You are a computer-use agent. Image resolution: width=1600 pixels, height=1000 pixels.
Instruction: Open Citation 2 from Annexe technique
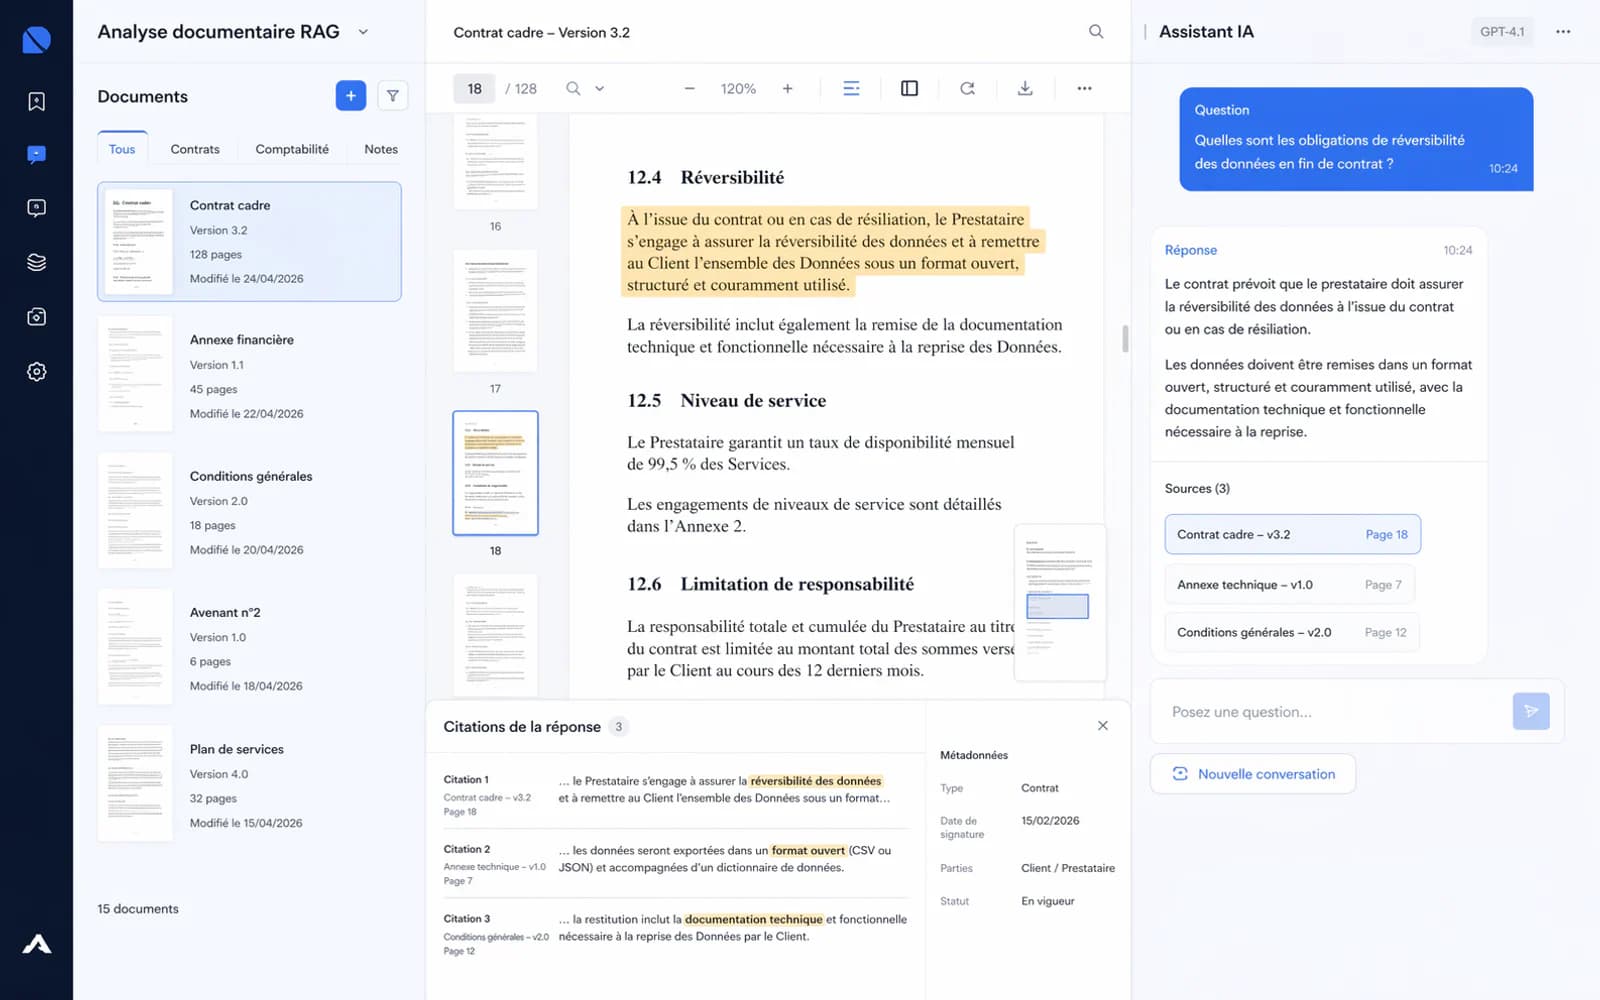click(x=675, y=863)
